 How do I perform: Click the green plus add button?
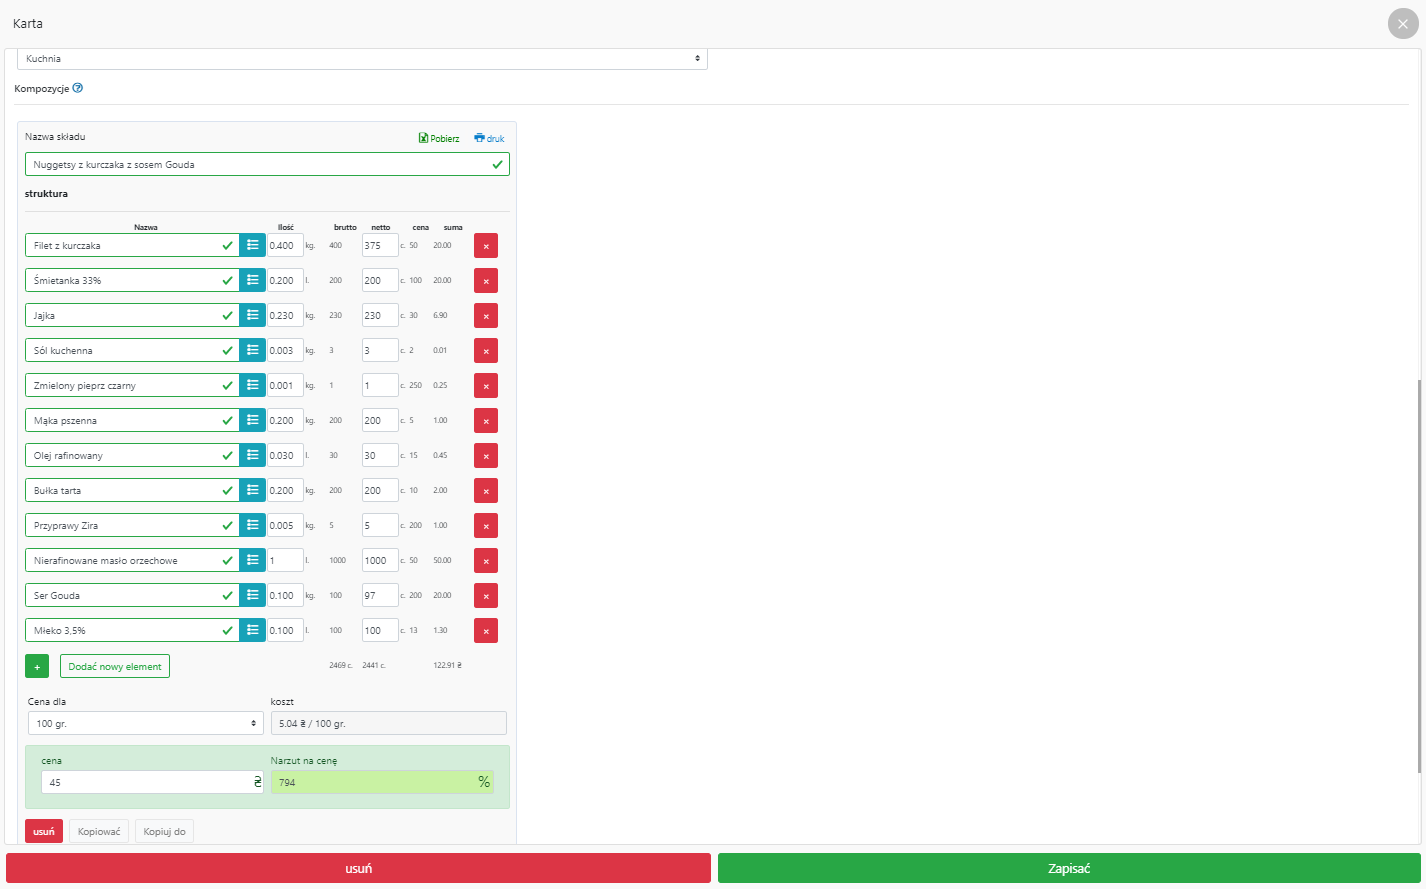[37, 666]
